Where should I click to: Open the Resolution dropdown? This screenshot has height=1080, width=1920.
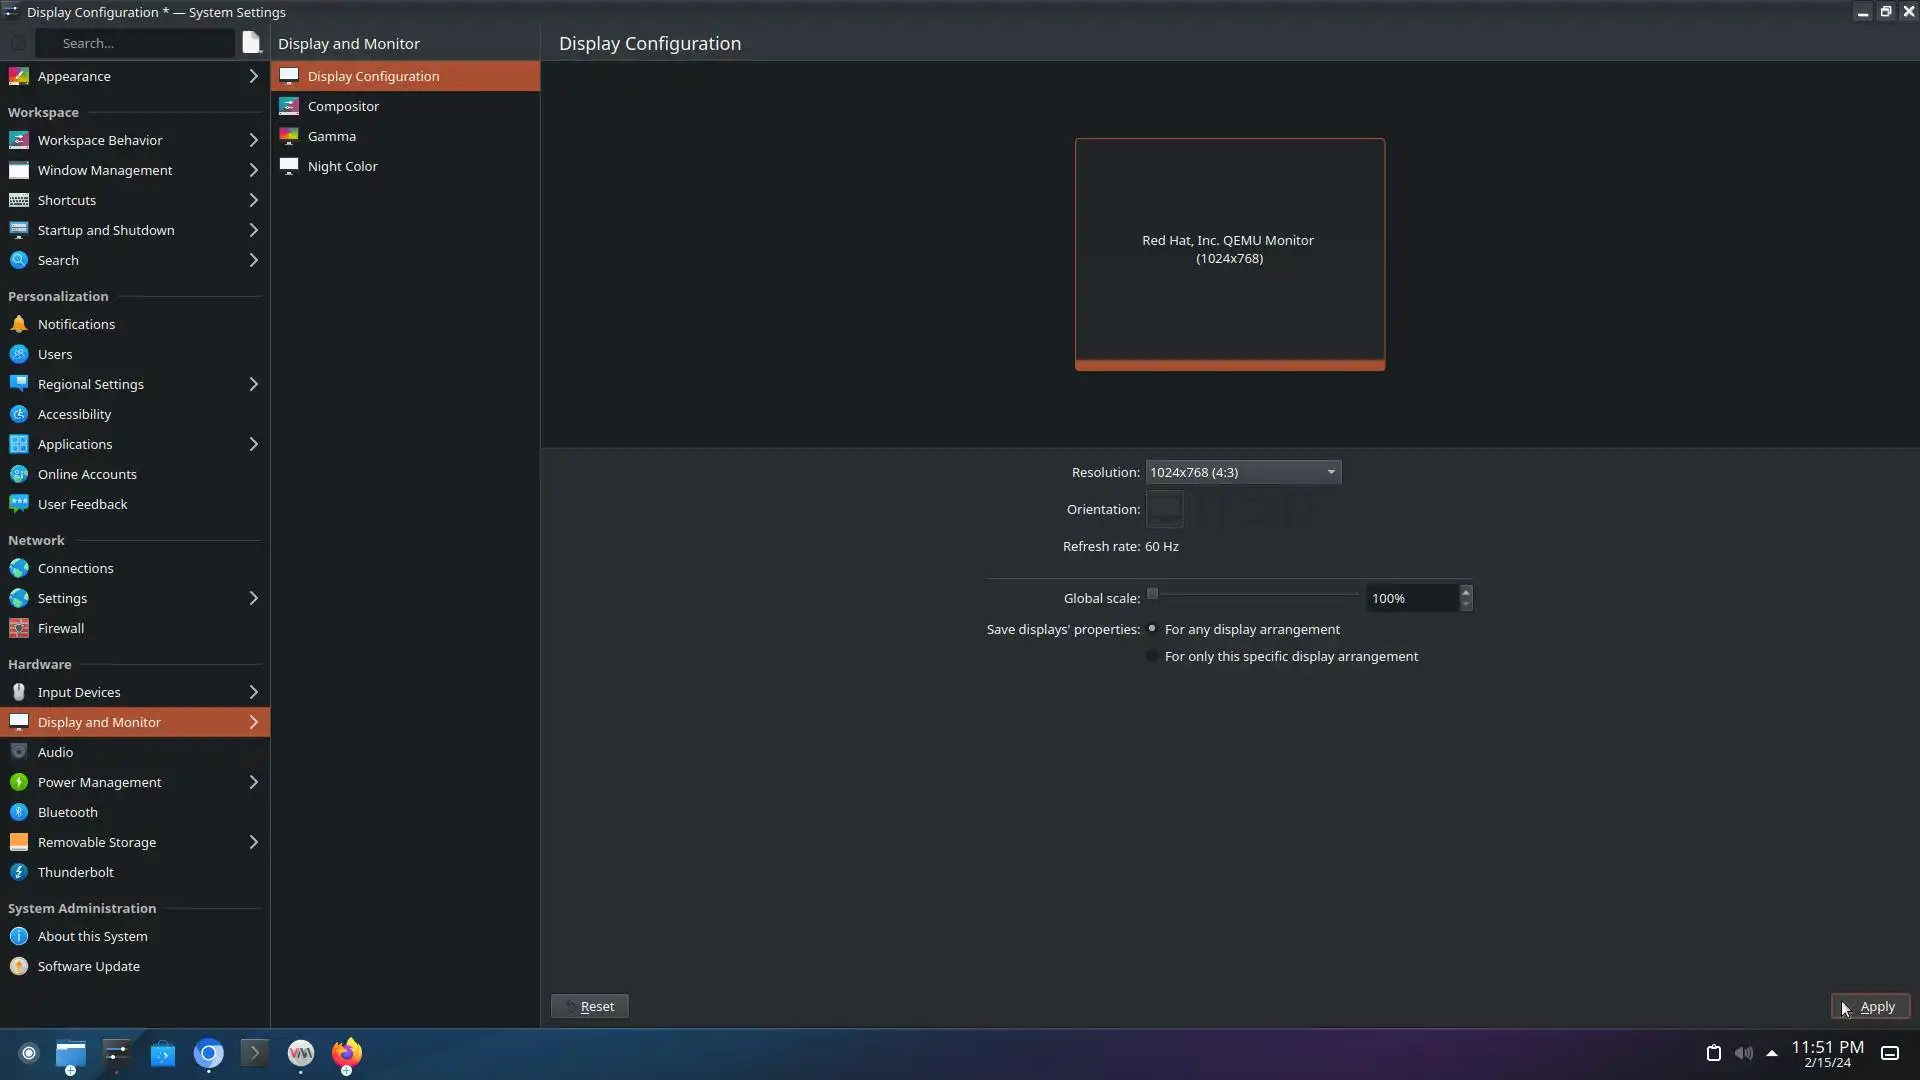pyautogui.click(x=1242, y=472)
